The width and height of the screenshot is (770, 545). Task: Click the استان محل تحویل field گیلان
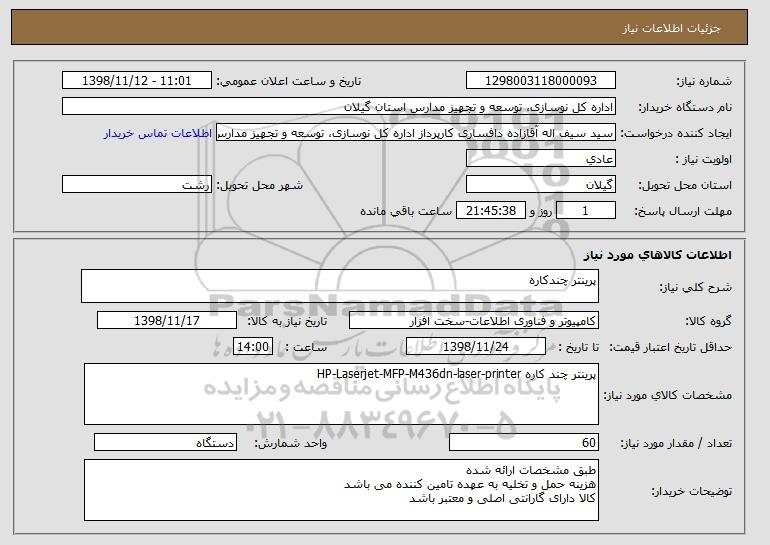541,185
